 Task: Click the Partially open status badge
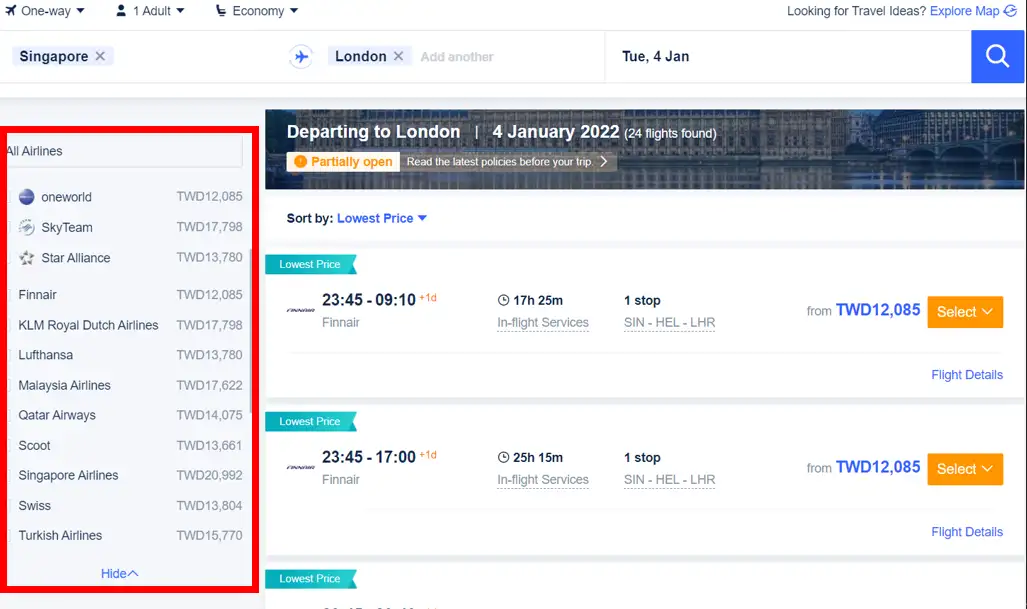point(343,162)
